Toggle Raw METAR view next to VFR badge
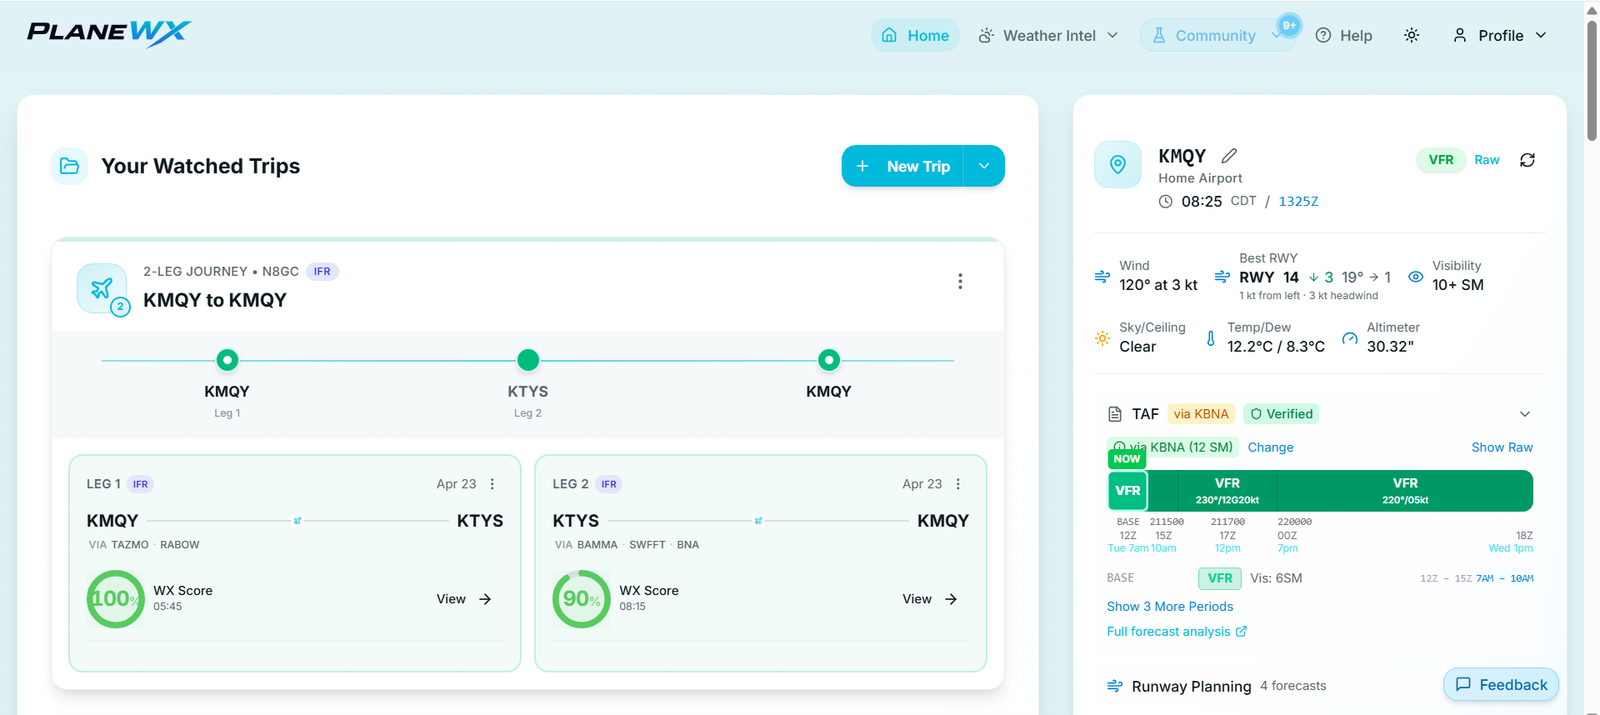This screenshot has height=715, width=1600. pos(1487,160)
